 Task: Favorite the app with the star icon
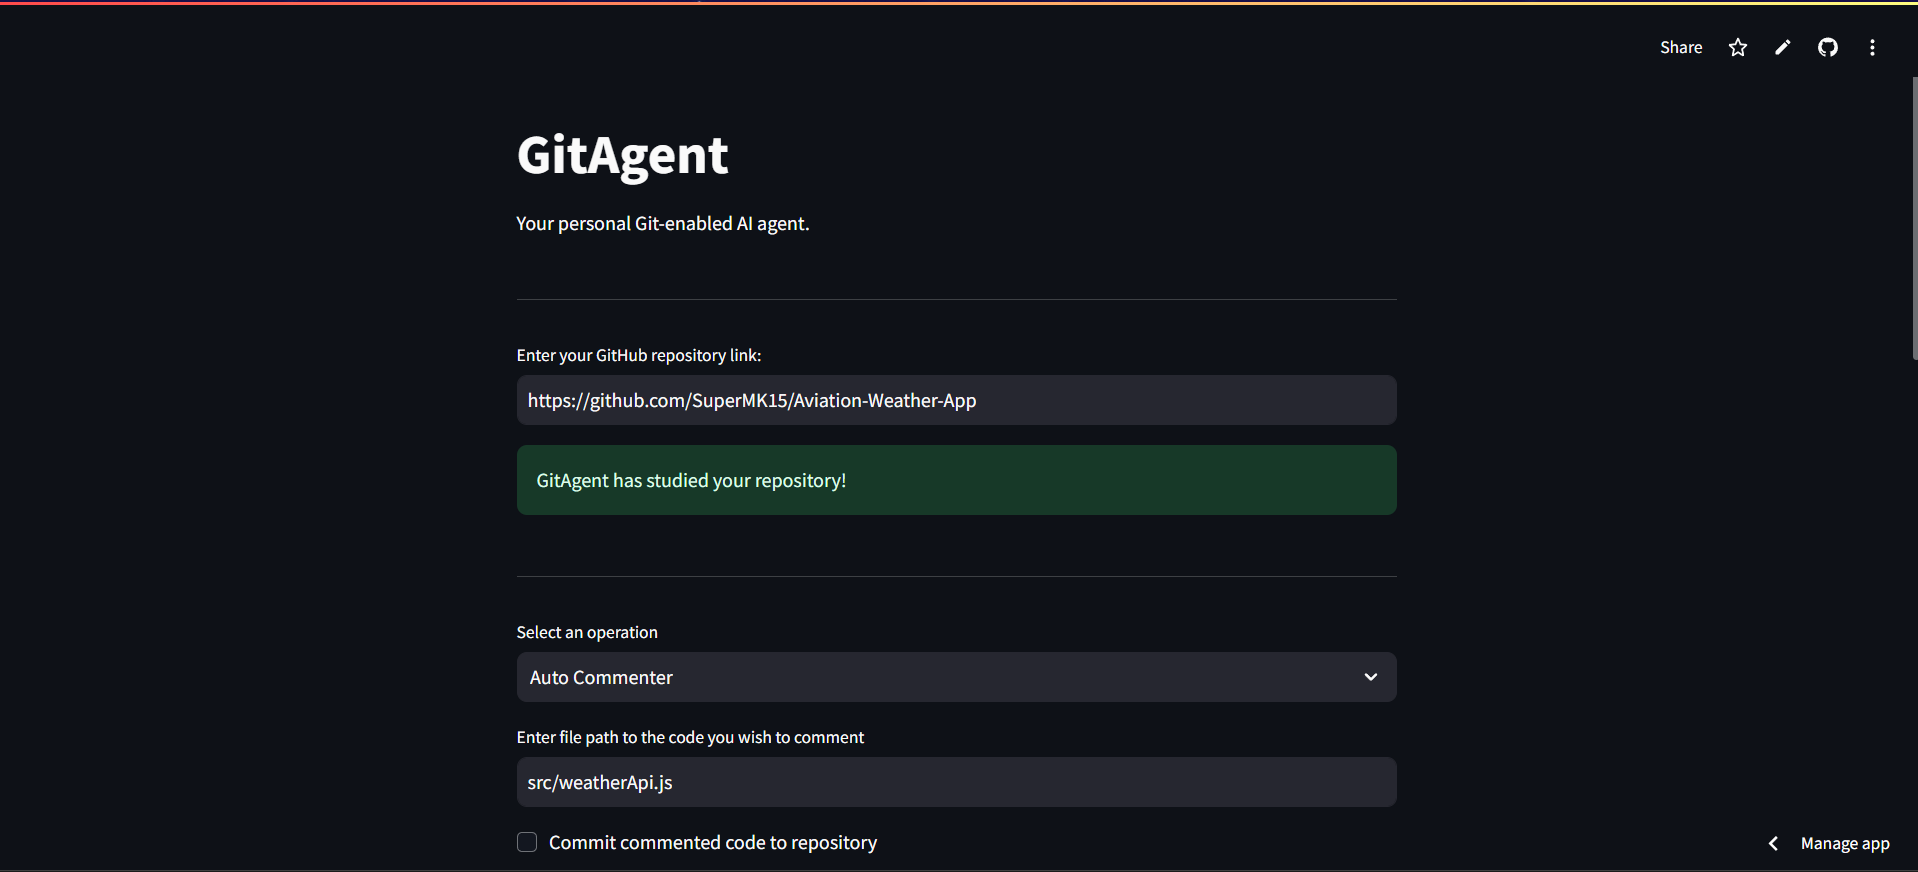(1738, 47)
